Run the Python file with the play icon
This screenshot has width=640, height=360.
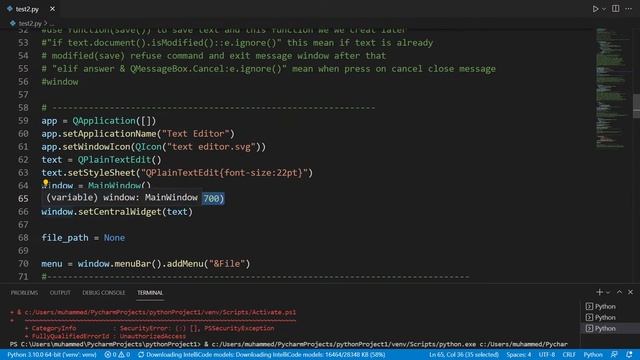click(x=595, y=9)
